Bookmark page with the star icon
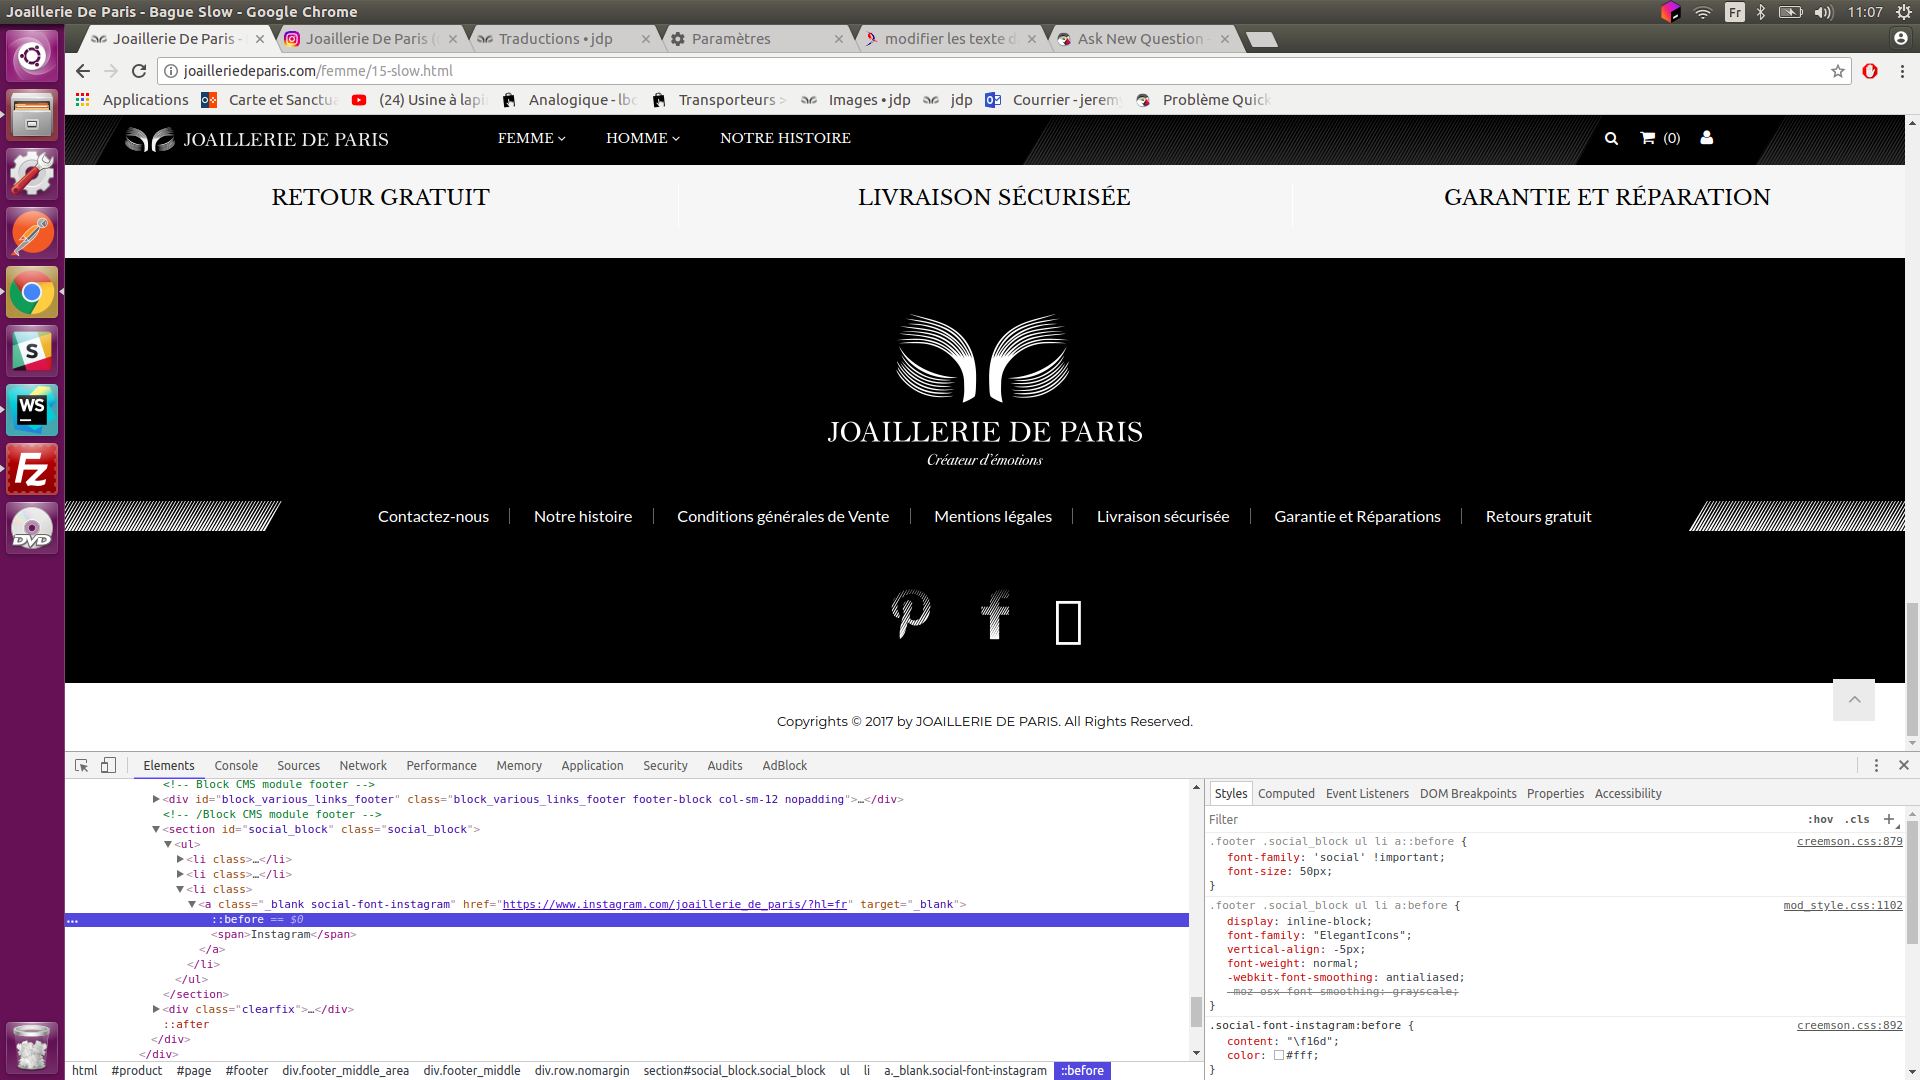The height and width of the screenshot is (1080, 1920). tap(1838, 71)
